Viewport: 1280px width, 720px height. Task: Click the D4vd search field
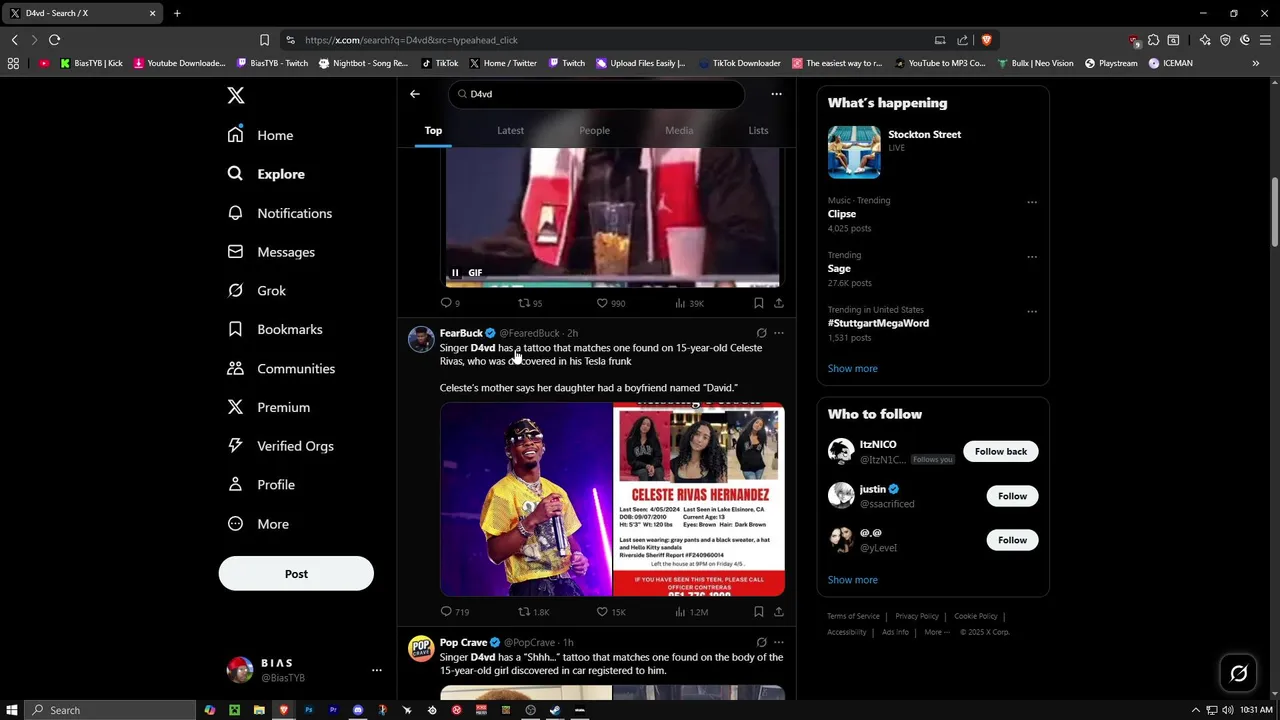pyautogui.click(x=596, y=94)
